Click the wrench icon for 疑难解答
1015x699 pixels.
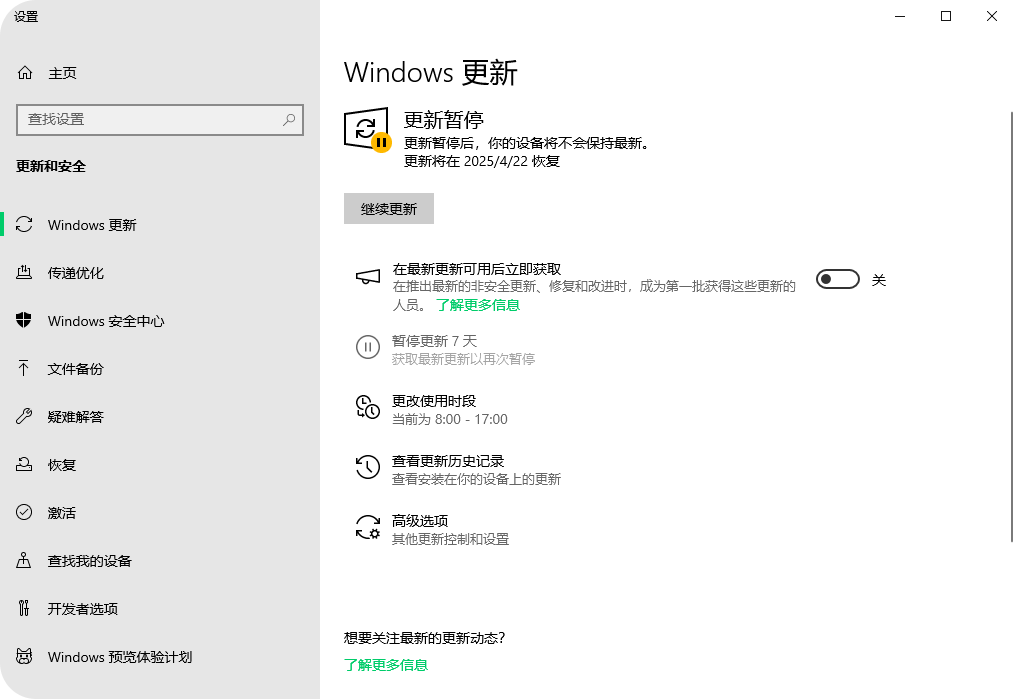(24, 416)
